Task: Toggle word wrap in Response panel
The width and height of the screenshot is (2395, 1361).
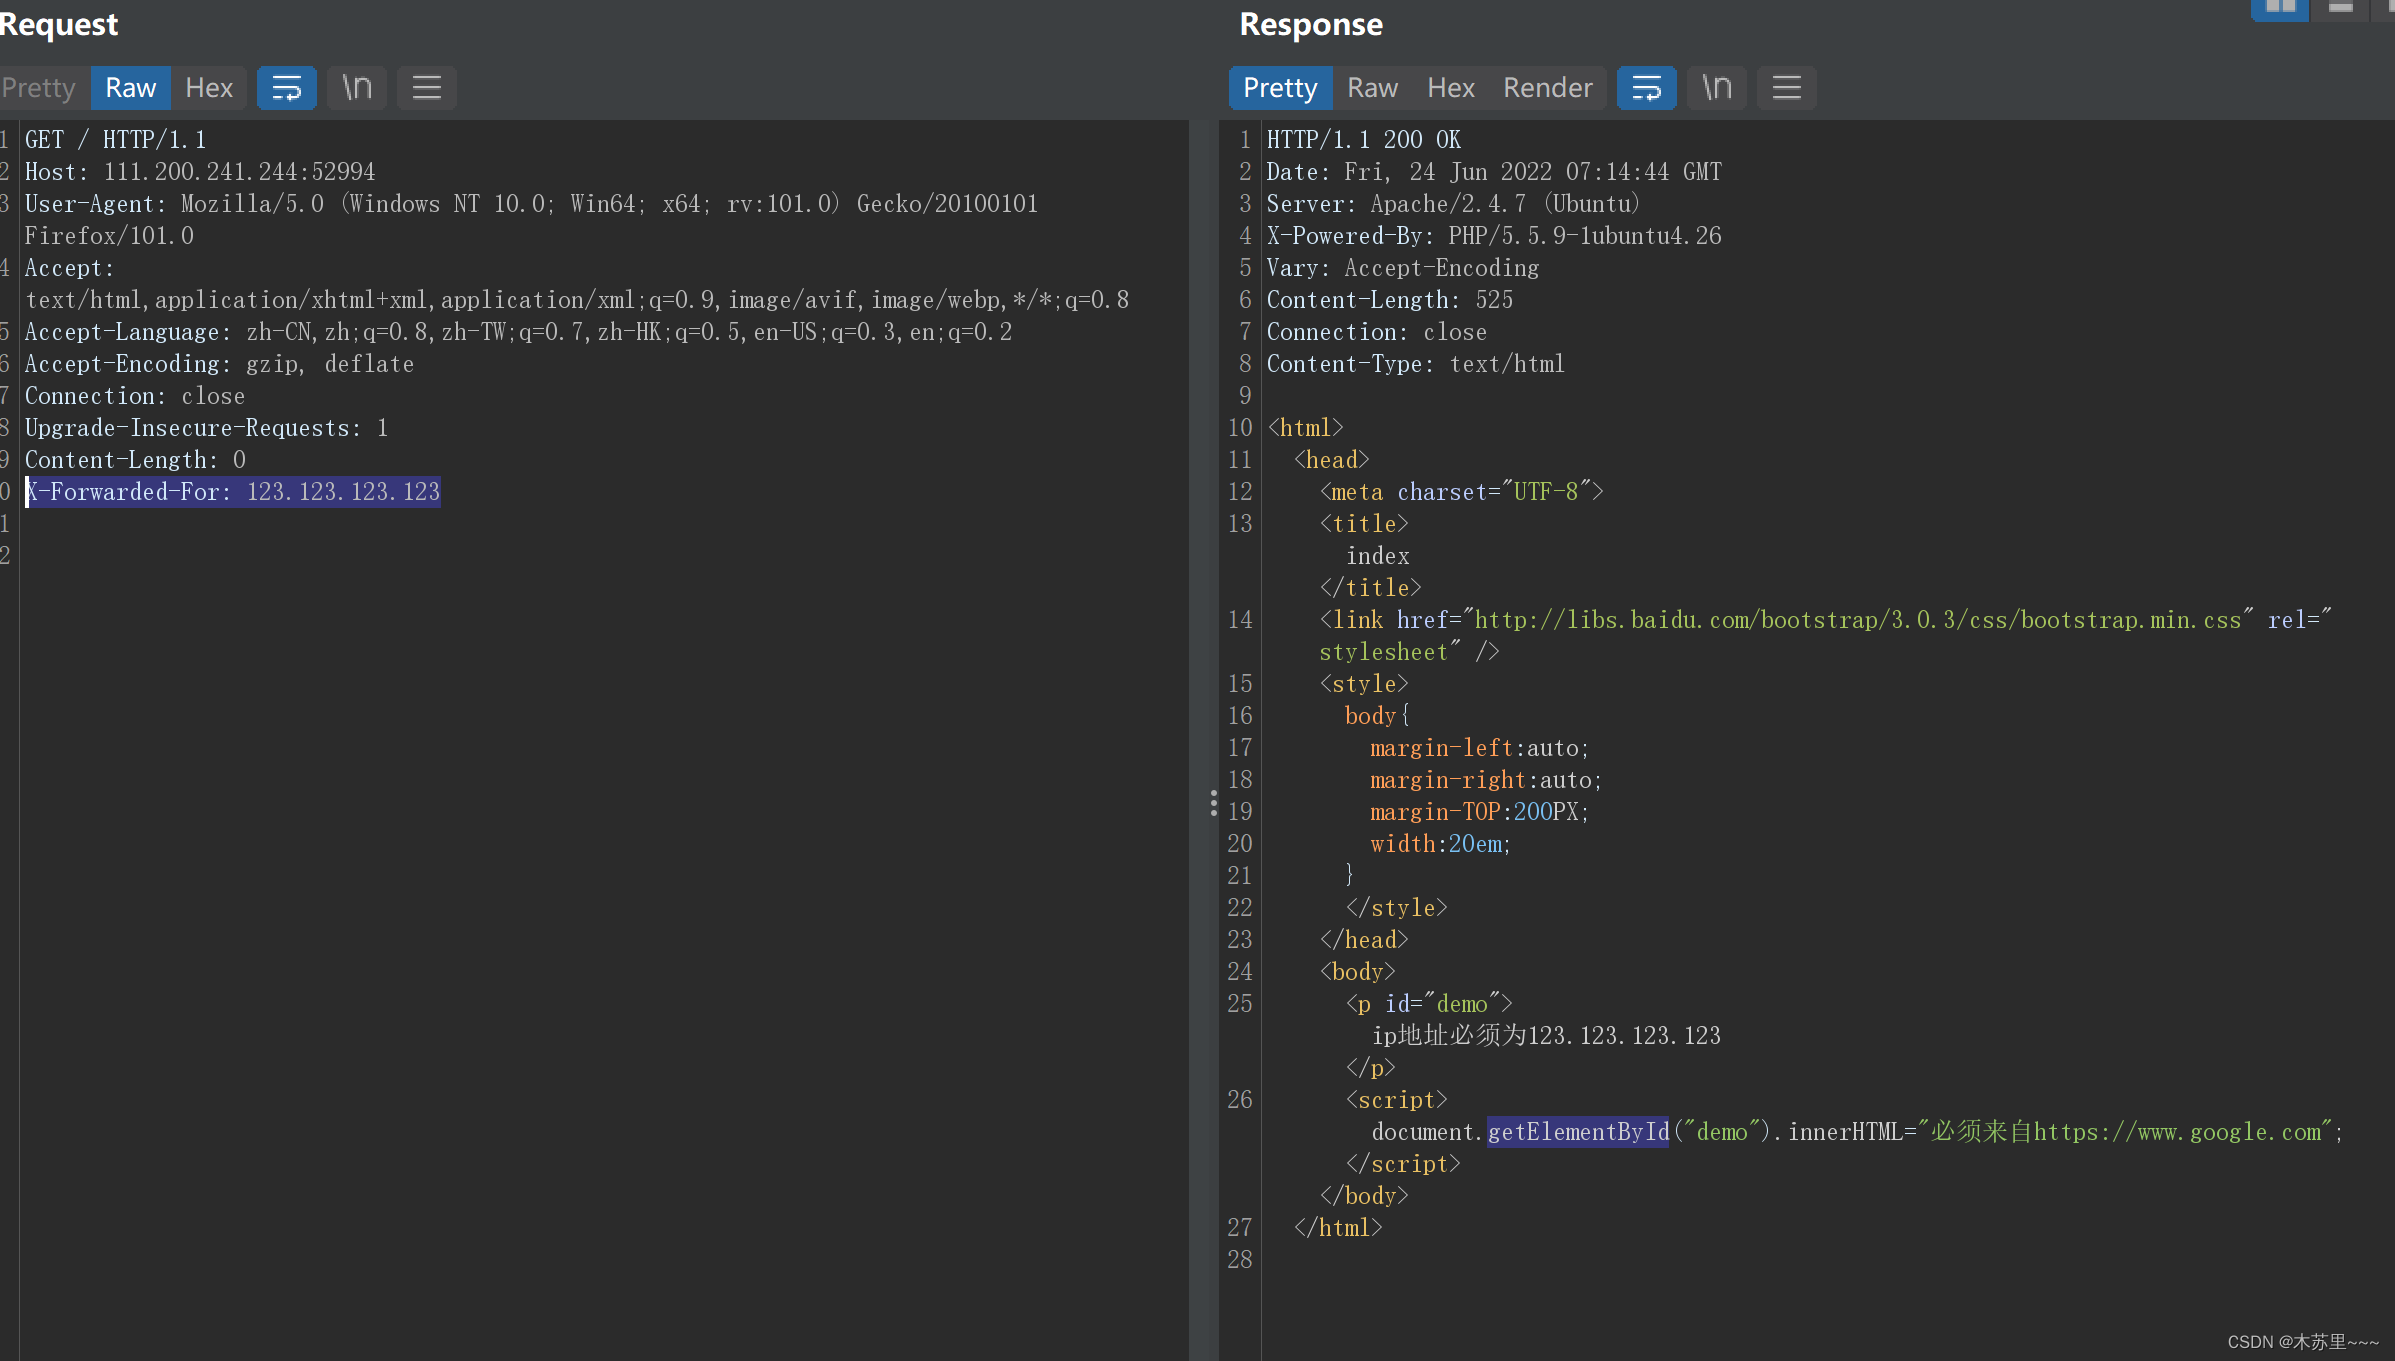Action: pos(1647,88)
